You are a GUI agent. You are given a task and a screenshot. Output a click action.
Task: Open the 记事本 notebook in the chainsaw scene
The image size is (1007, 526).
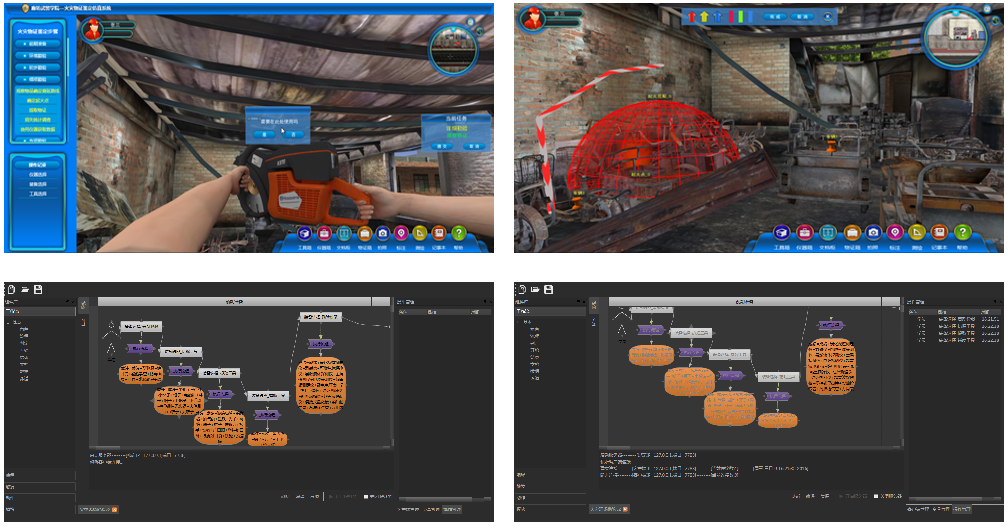click(438, 233)
